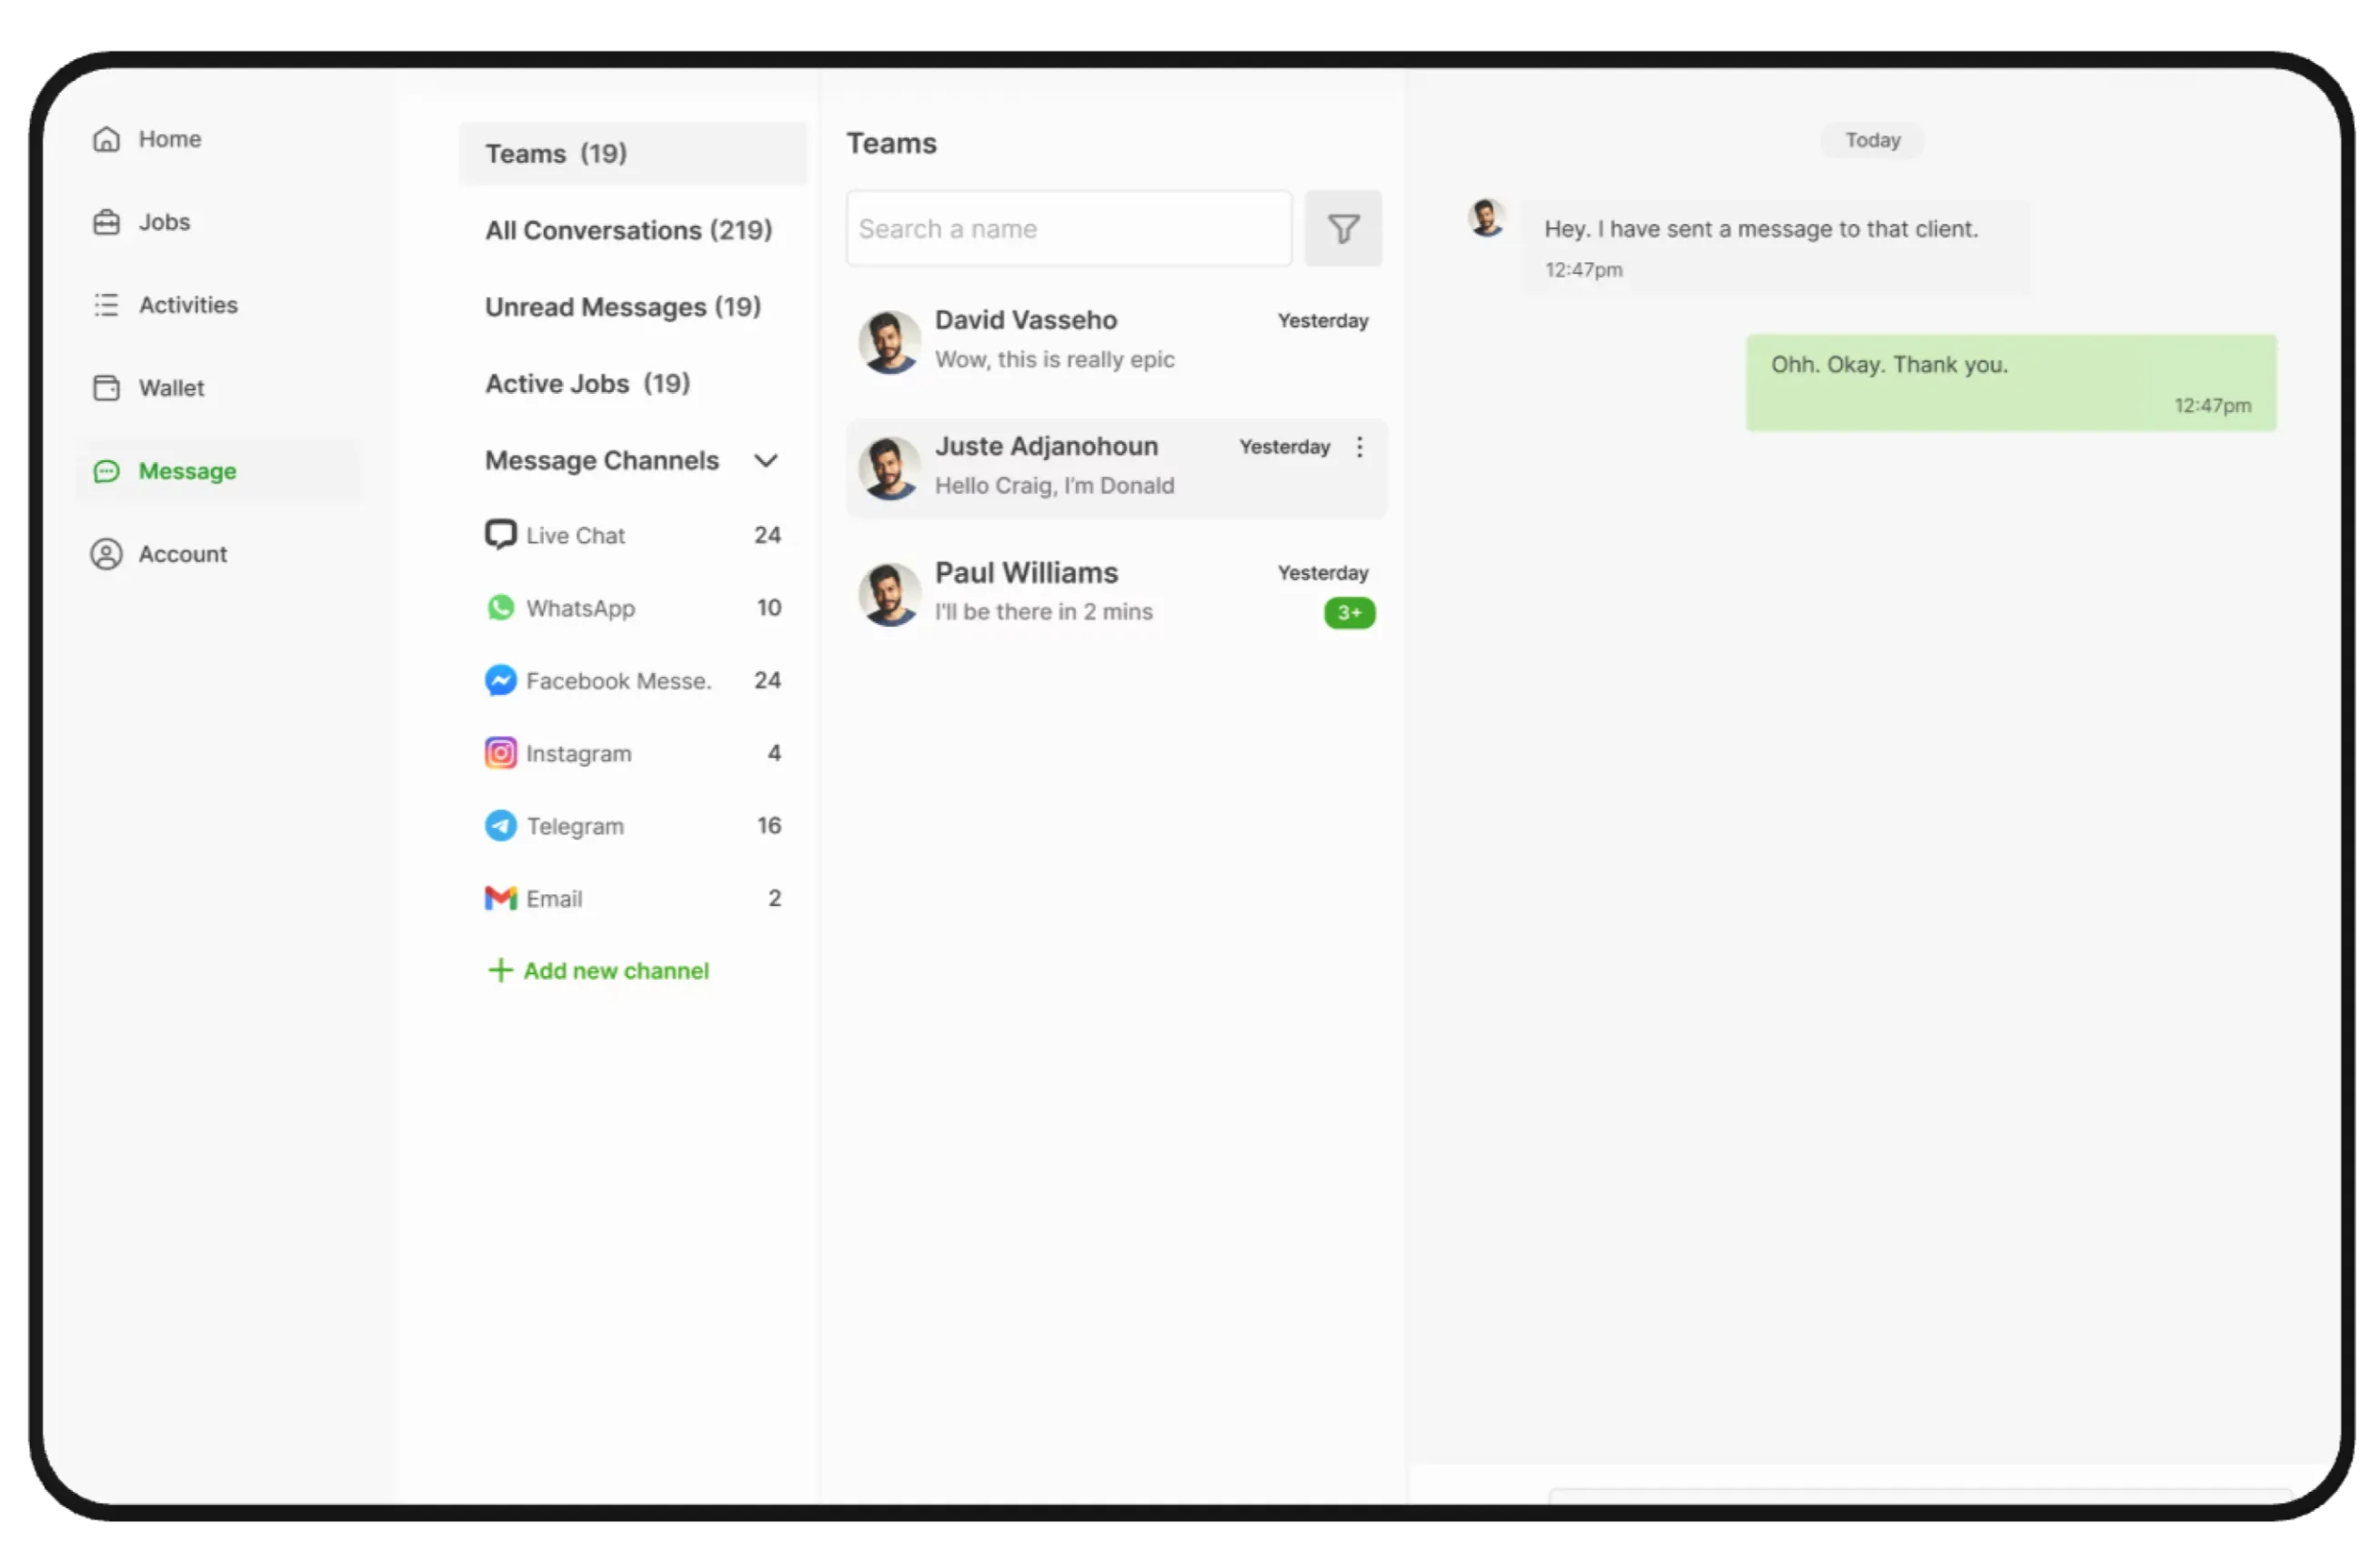Open the WhatsApp channel icon
The height and width of the screenshot is (1552, 2380).
tap(500, 608)
